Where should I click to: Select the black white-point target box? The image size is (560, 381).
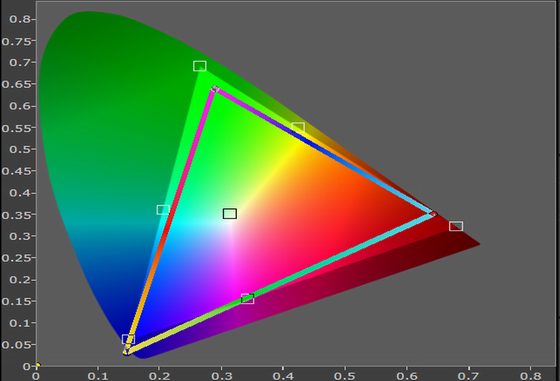[x=230, y=214]
